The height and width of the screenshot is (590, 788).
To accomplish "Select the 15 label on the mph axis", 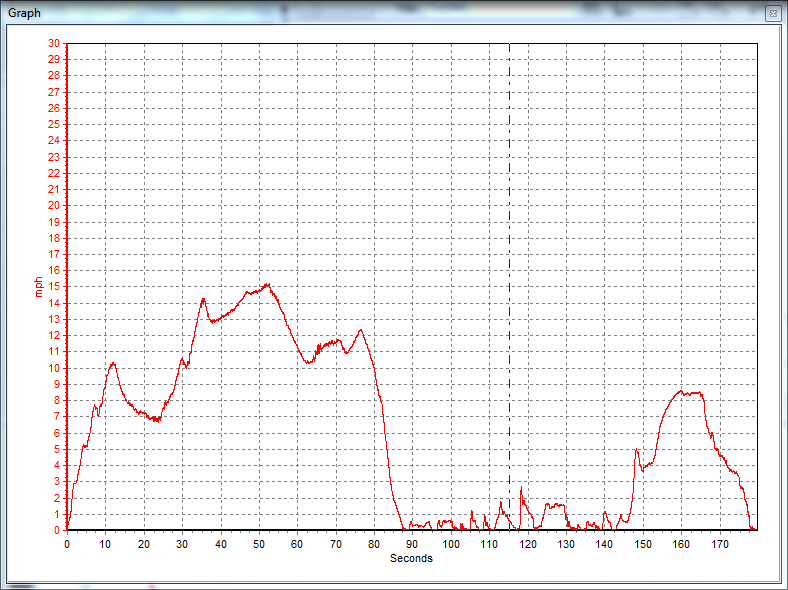I will [x=54, y=287].
